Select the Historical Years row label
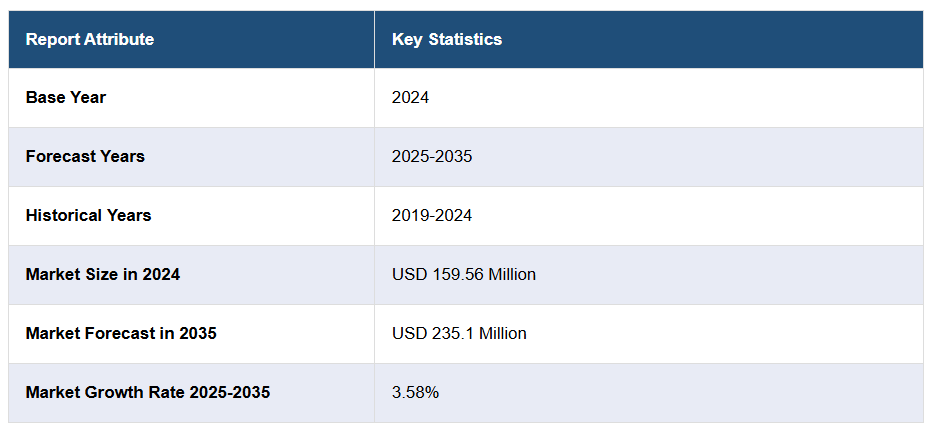 coord(89,215)
